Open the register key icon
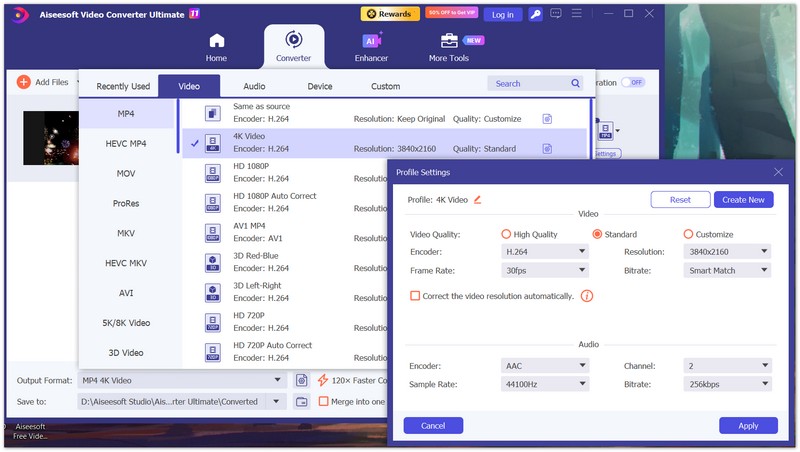 coord(535,14)
